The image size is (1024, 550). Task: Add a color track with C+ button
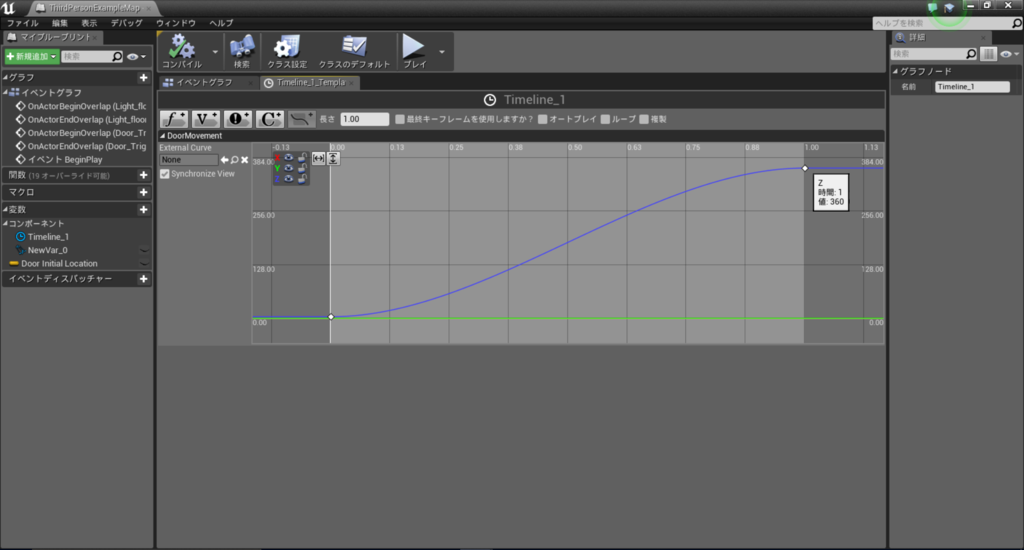coord(269,119)
